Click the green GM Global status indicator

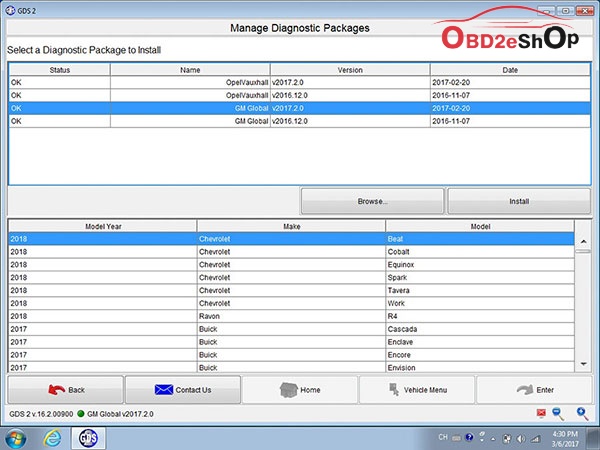click(81, 414)
